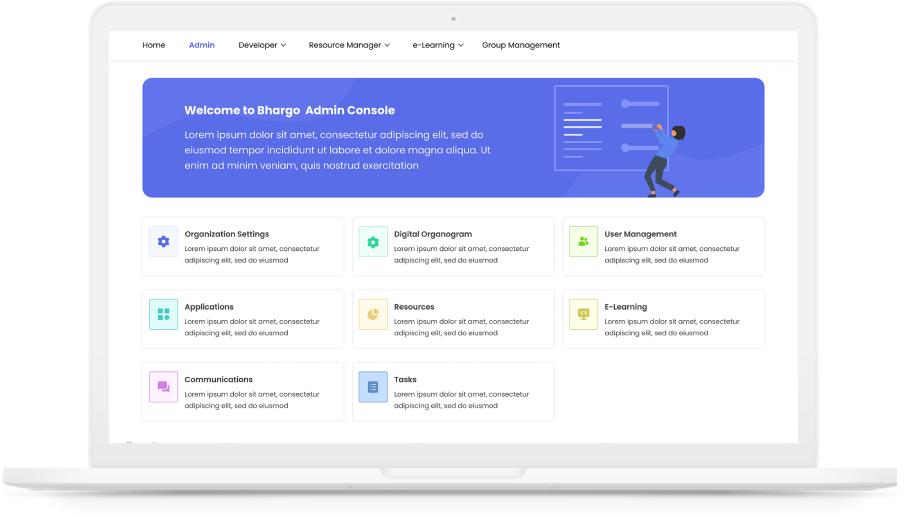Go to the Home menu item
Viewport: 906px width, 517px height.
click(x=154, y=45)
